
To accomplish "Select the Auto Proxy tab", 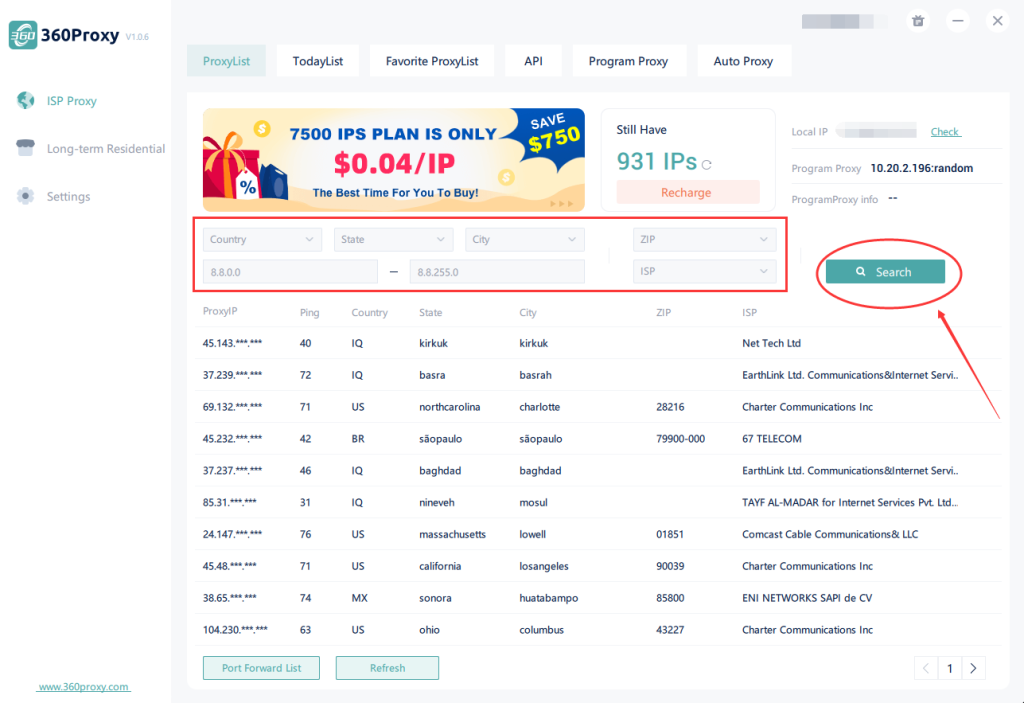I will point(743,61).
